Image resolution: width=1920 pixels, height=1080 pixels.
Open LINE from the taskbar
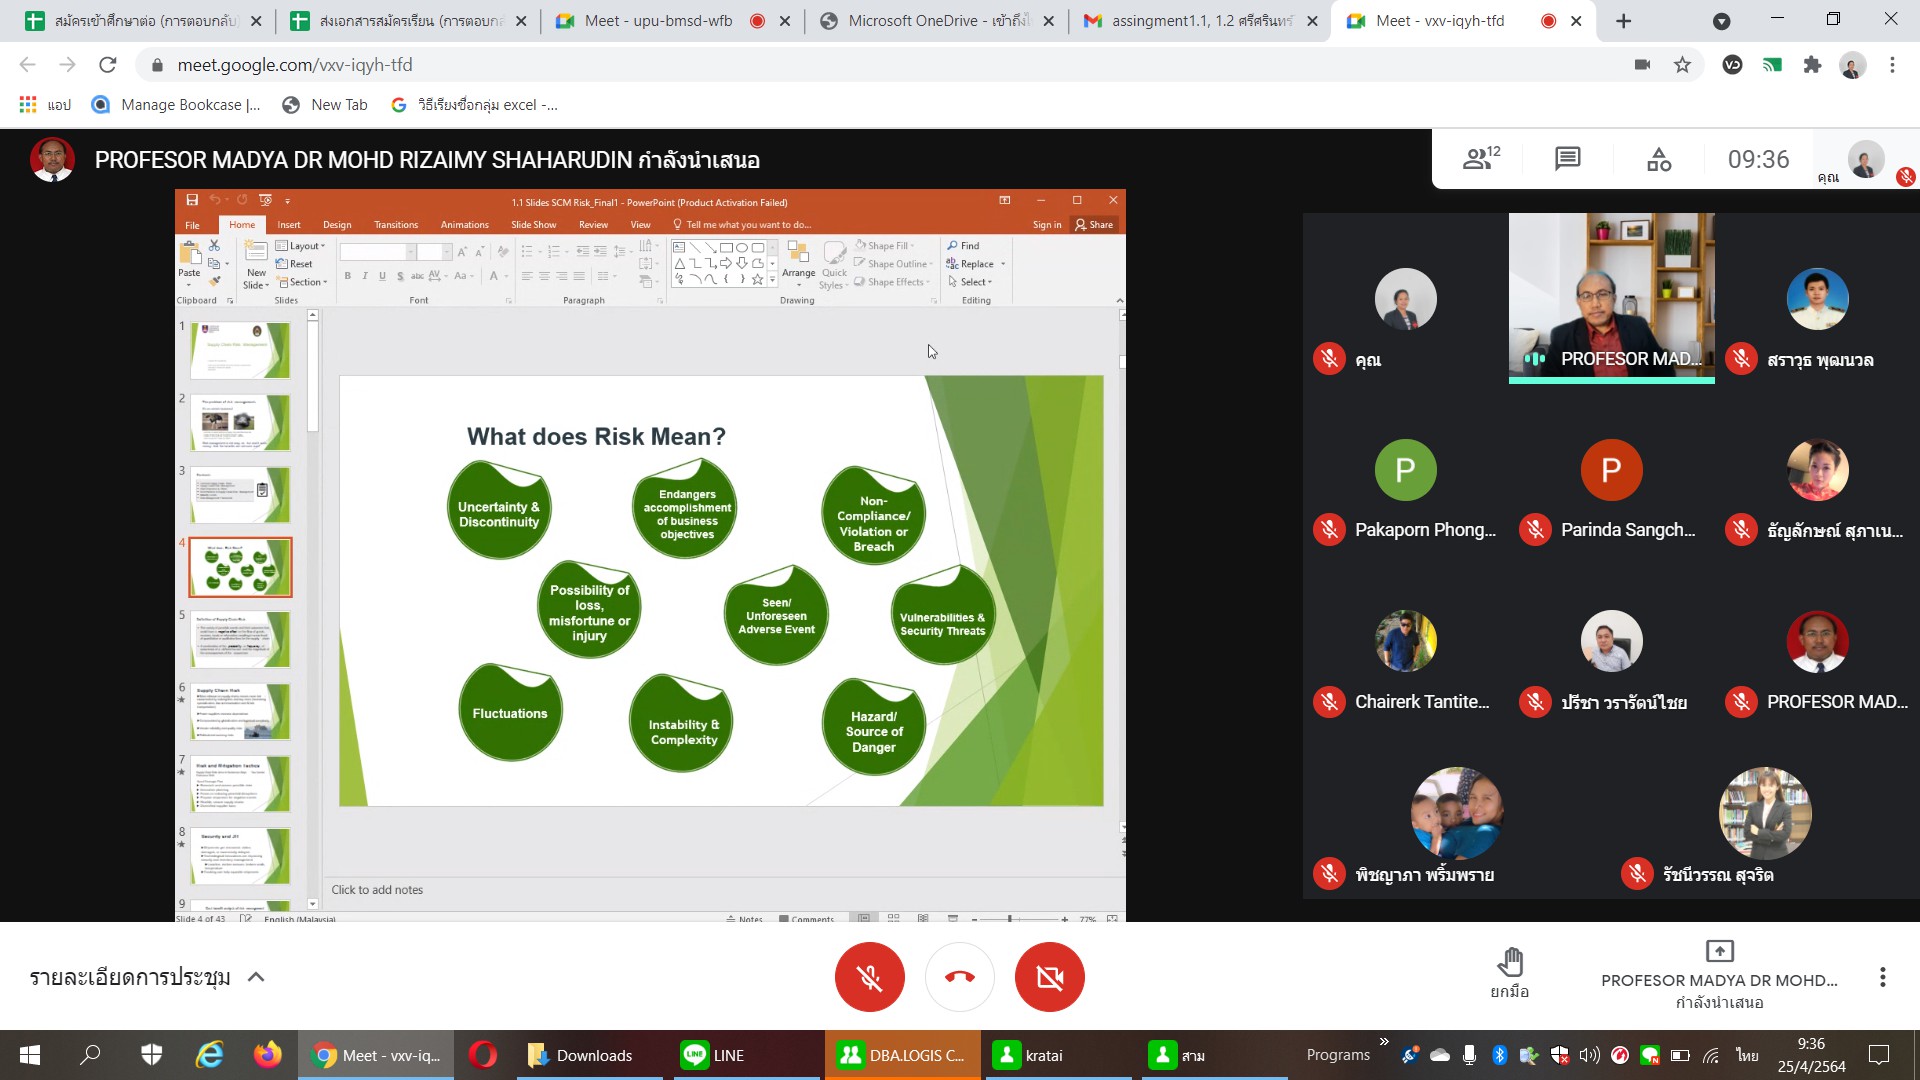coord(712,1055)
